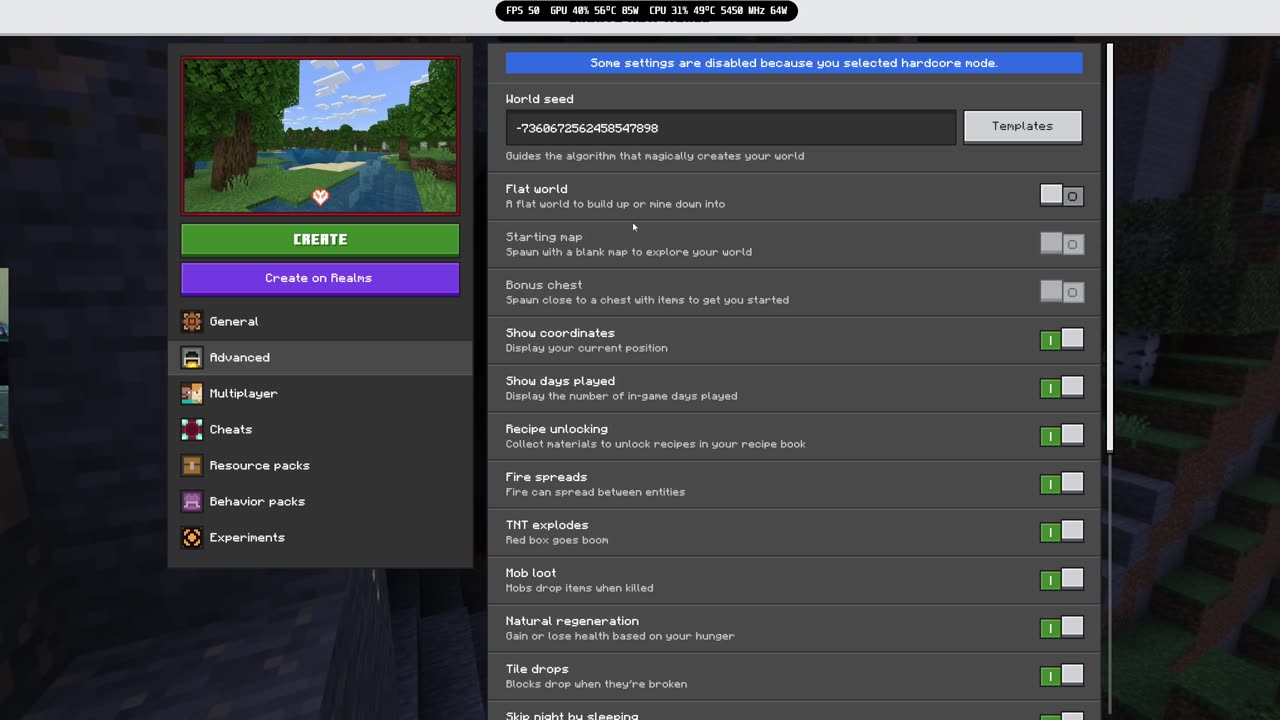Click the Advanced furnace icon

point(191,357)
